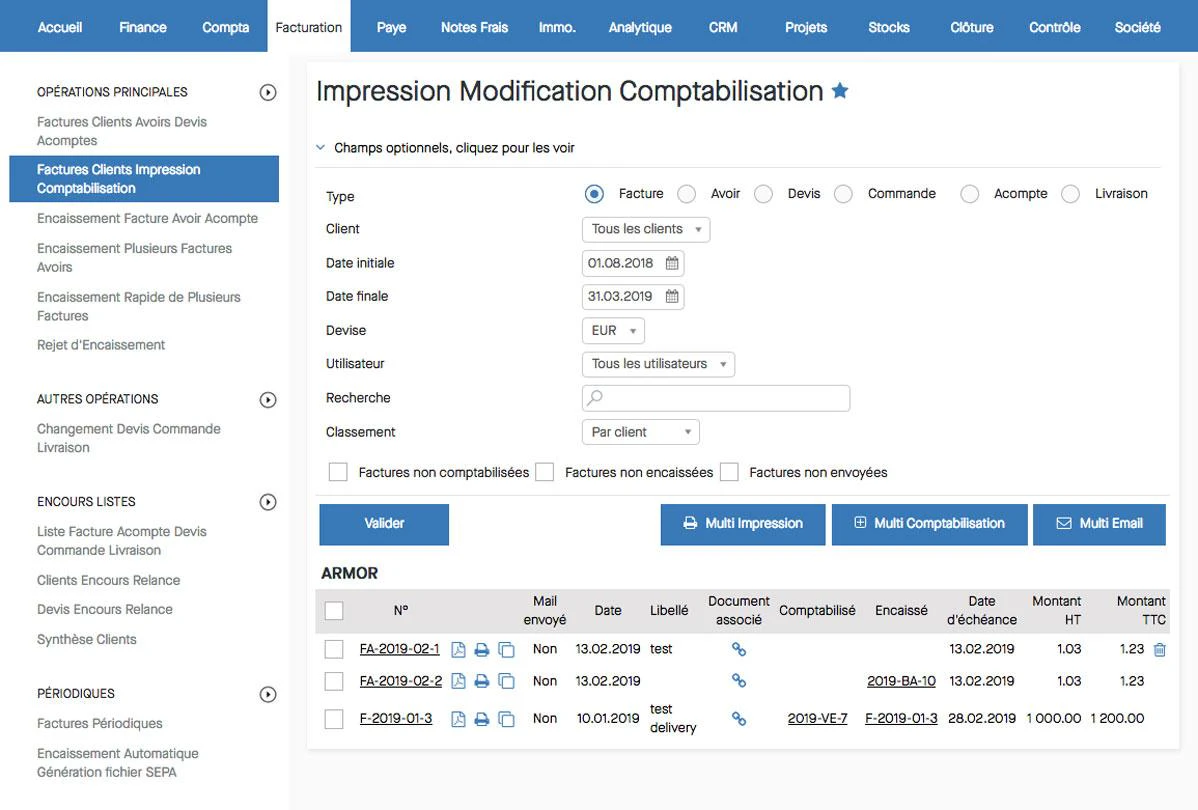Click the Valider button

[384, 523]
